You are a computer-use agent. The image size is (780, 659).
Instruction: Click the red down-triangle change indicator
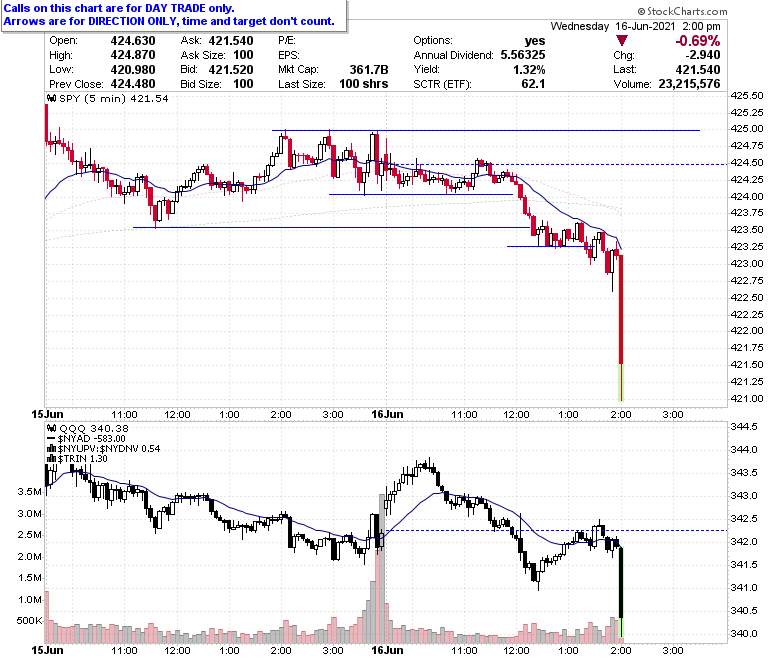tap(621, 41)
